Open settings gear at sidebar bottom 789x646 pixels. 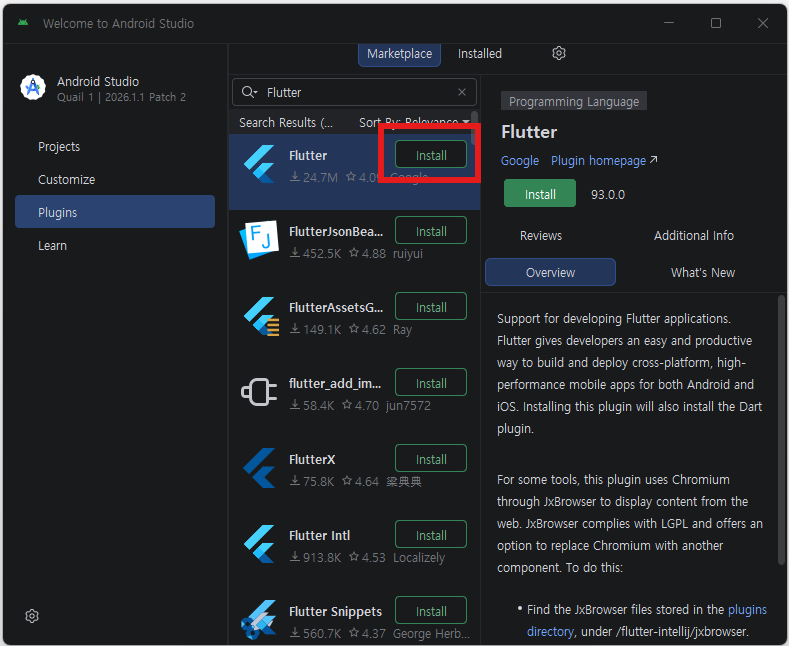tap(32, 616)
